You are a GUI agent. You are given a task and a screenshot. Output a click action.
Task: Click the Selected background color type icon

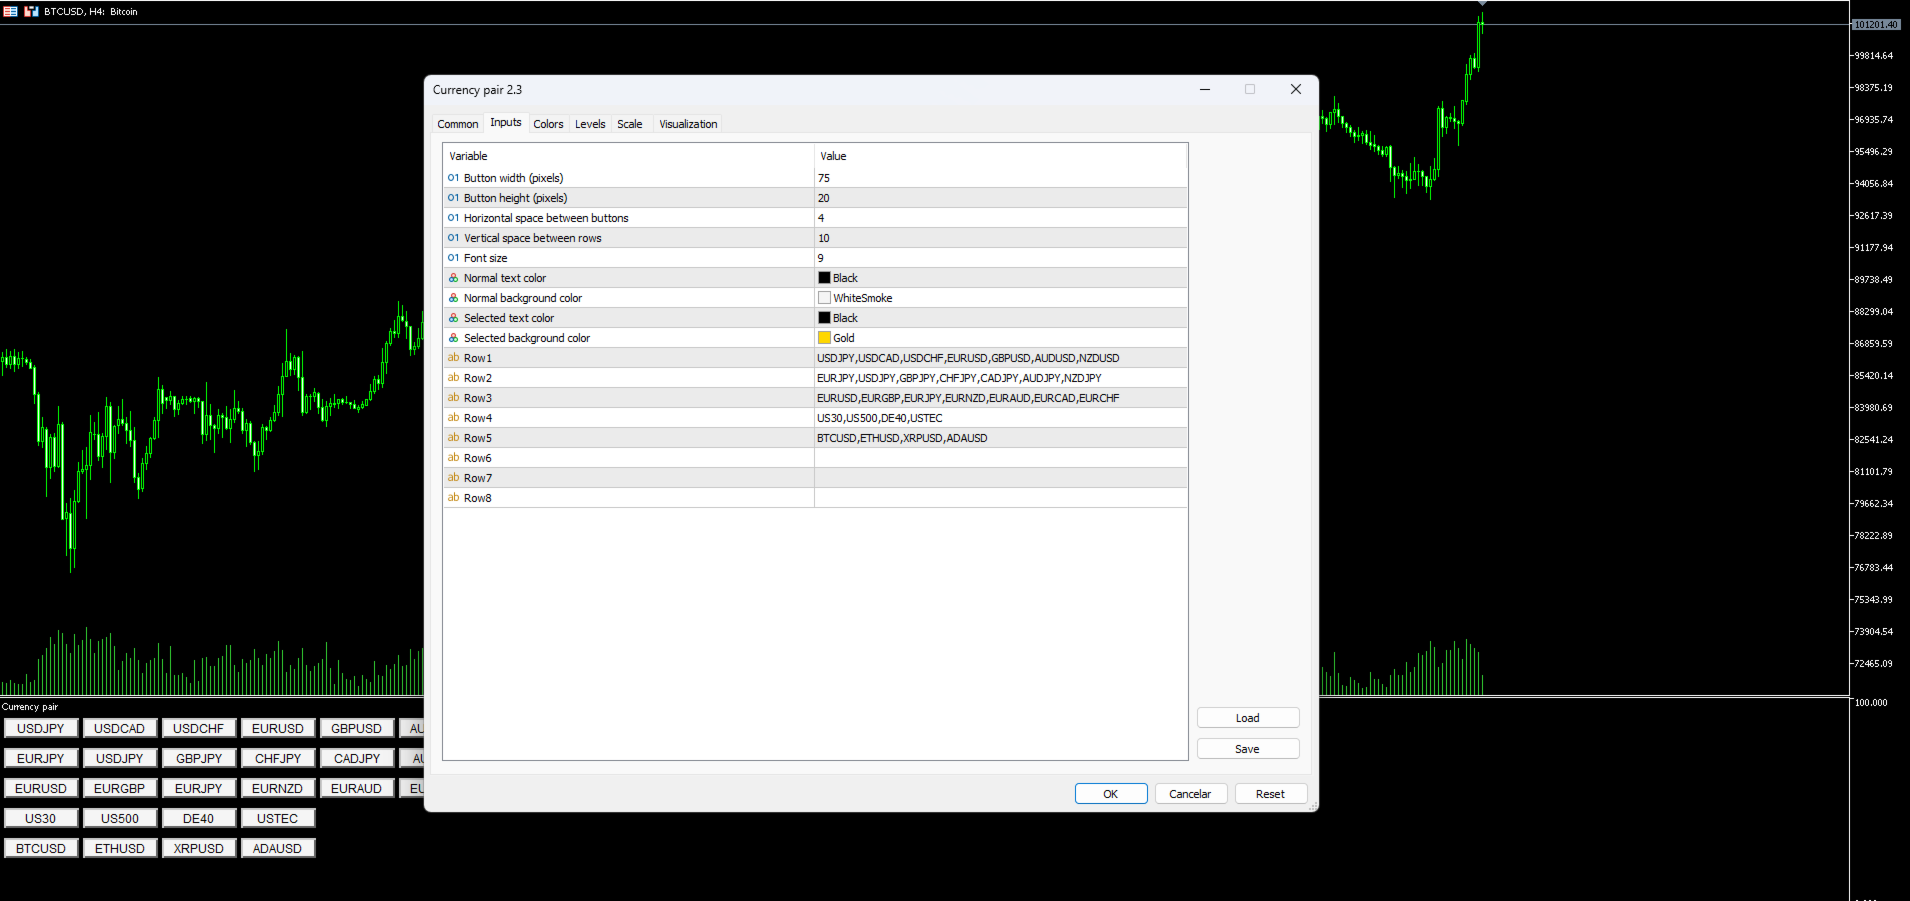tap(453, 338)
